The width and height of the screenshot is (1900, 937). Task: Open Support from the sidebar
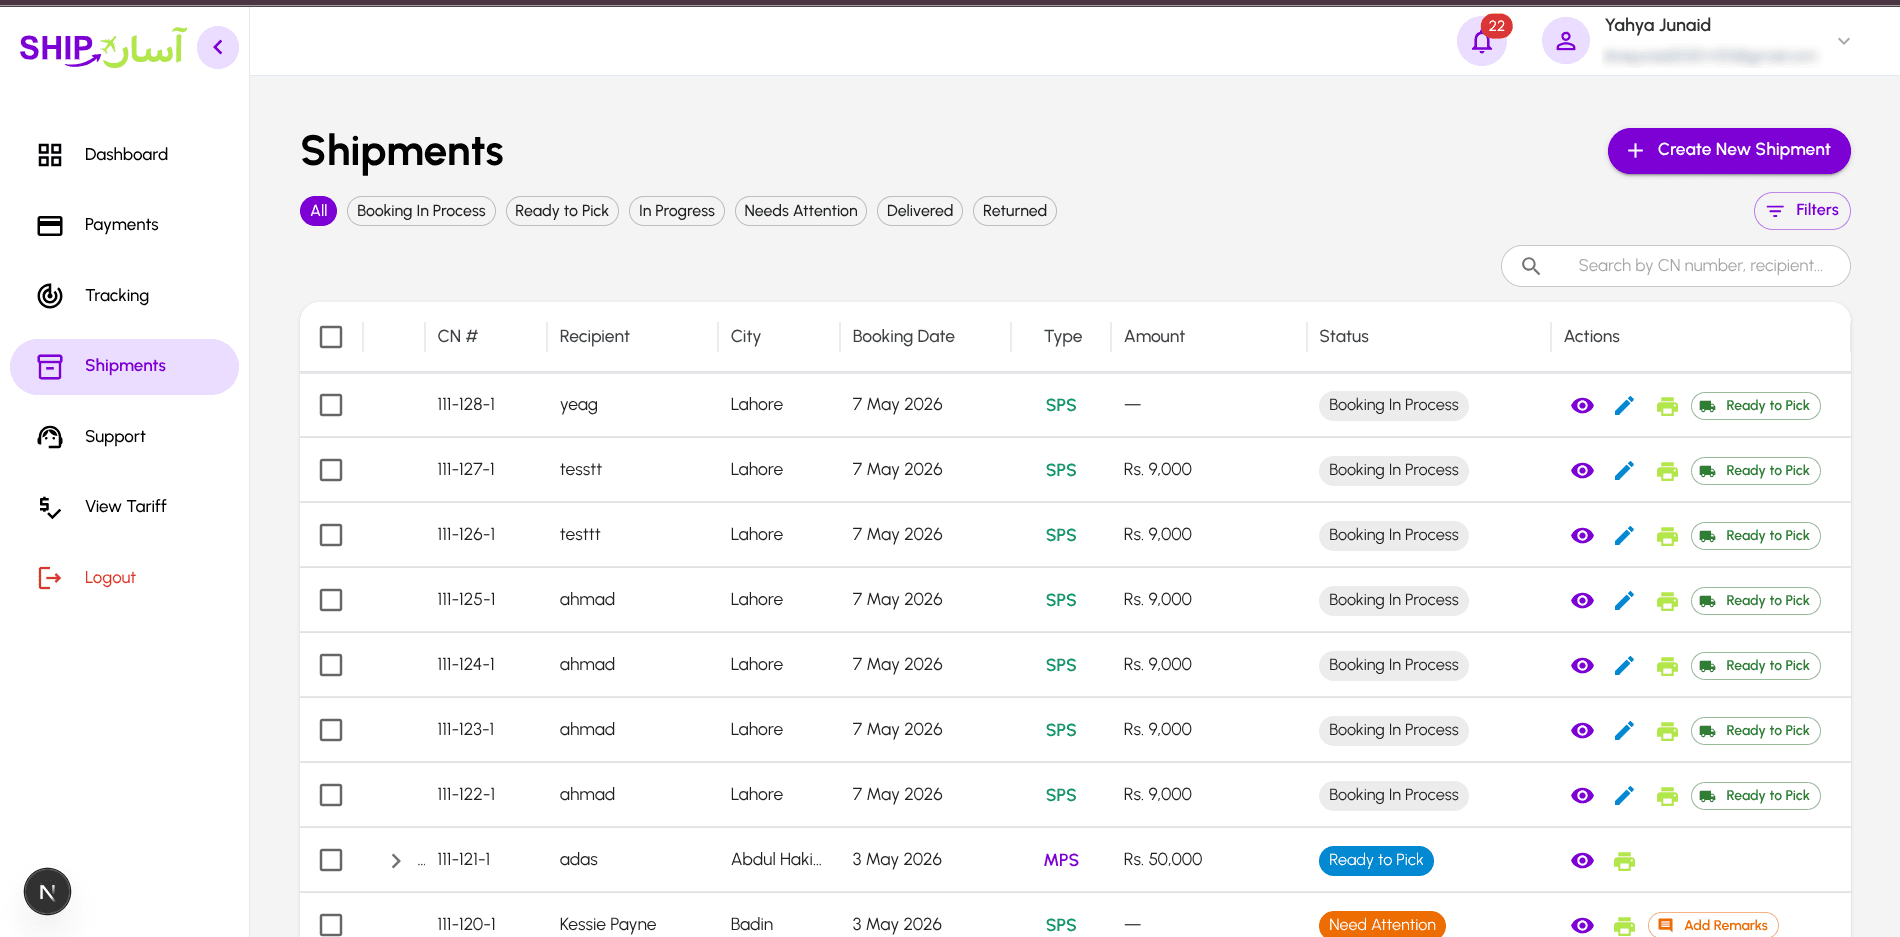point(124,437)
